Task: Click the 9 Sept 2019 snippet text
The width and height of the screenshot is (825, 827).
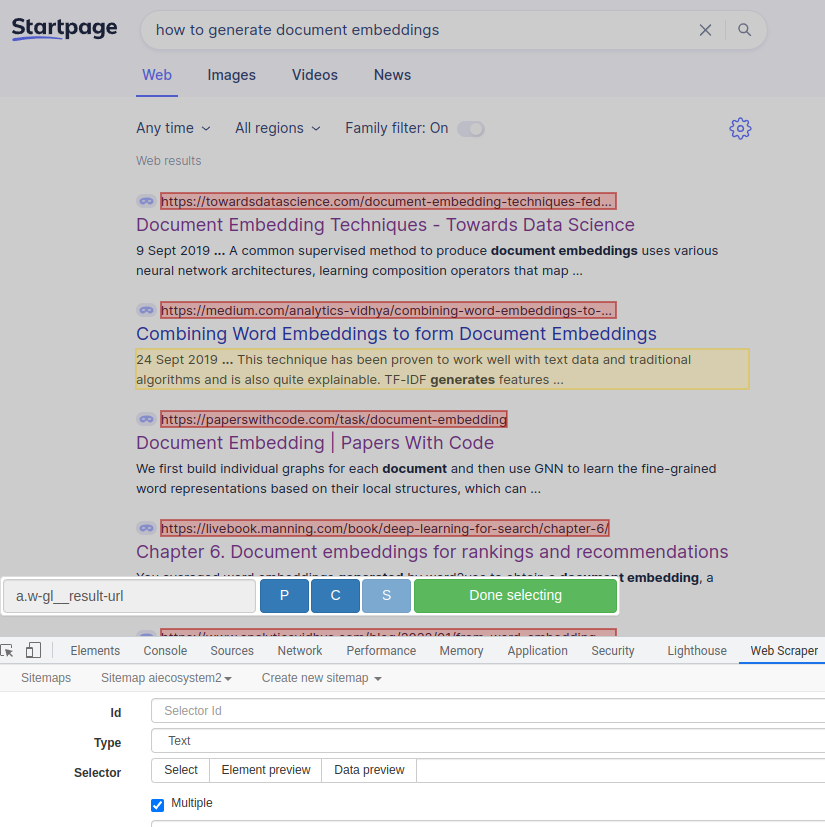Action: 427,261
